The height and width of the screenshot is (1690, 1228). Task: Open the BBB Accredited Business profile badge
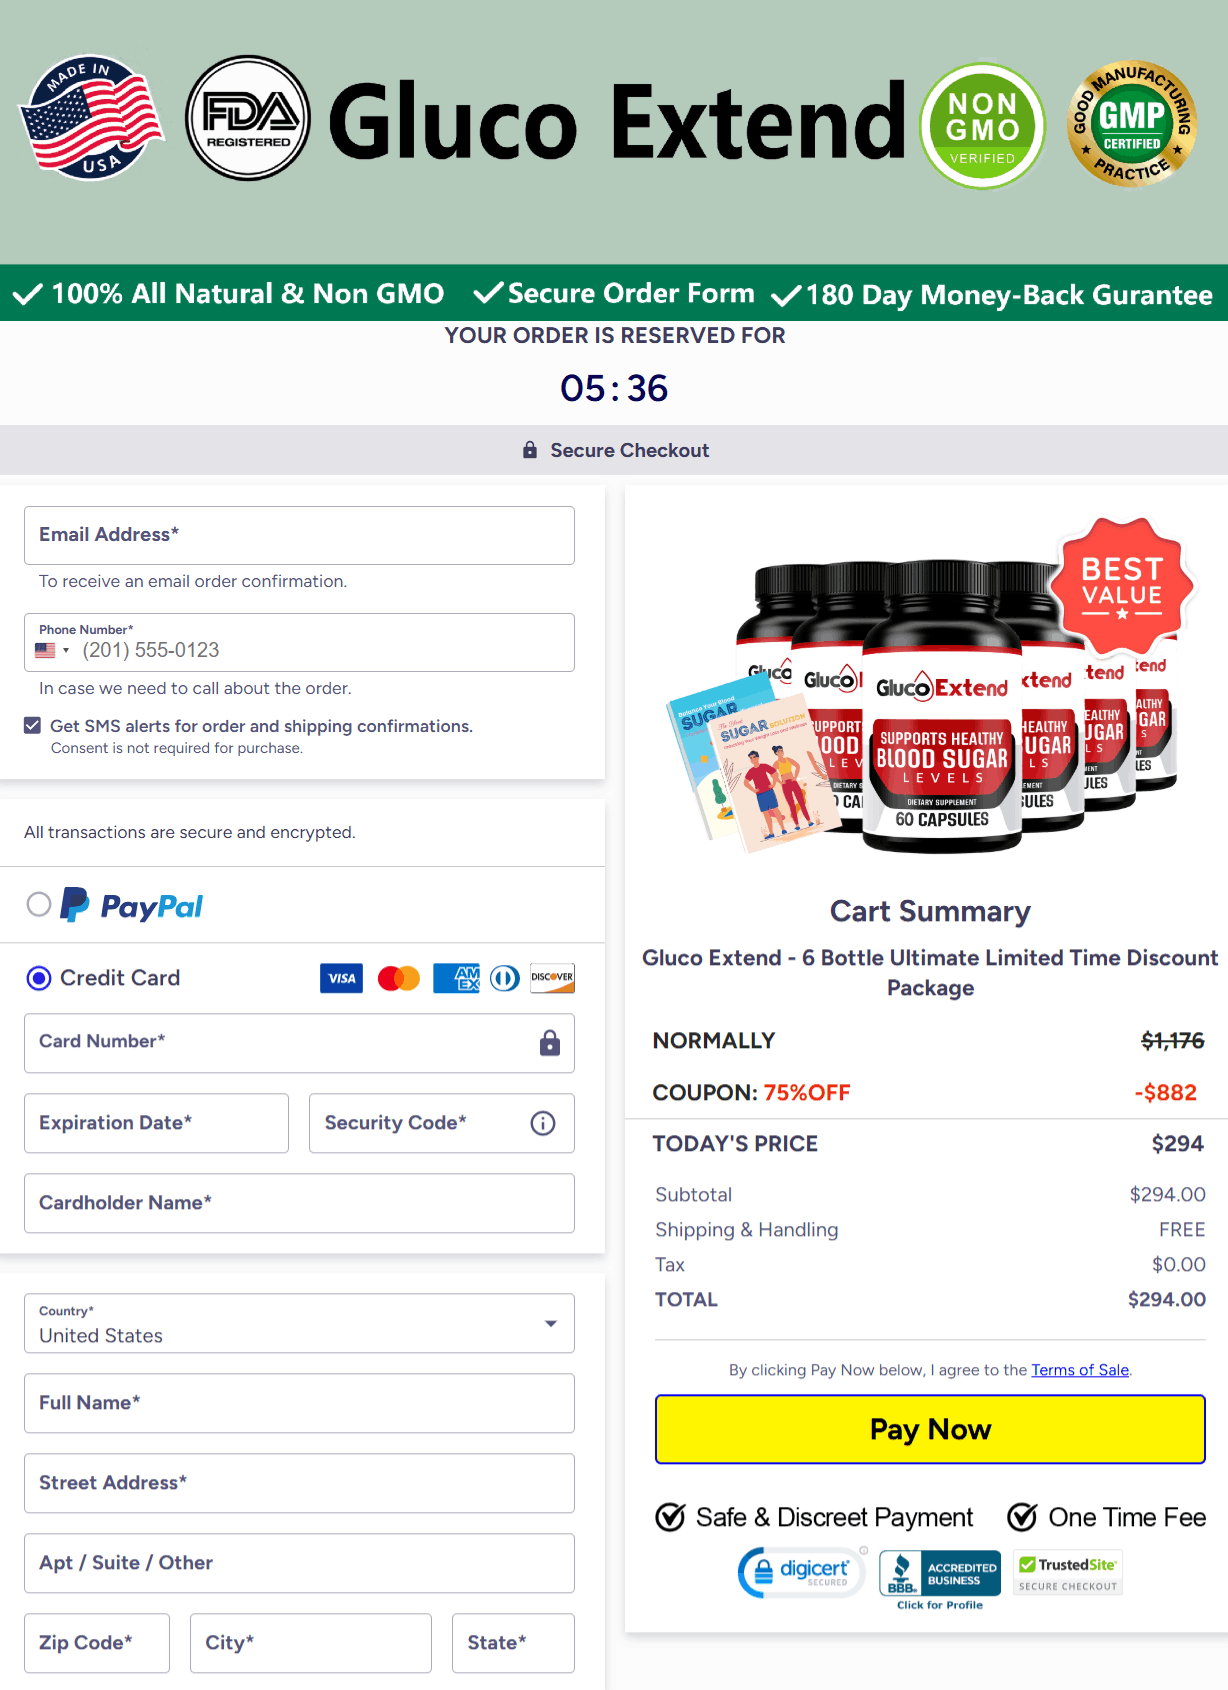tap(940, 1580)
